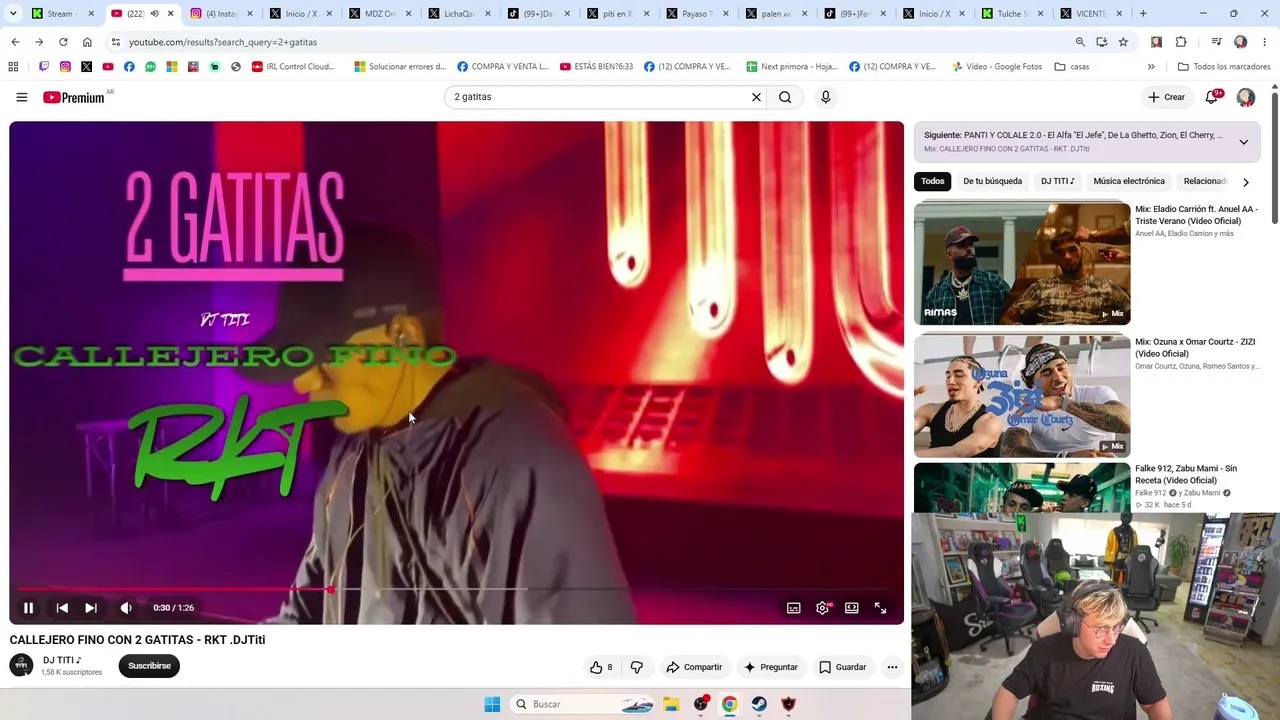The height and width of the screenshot is (720, 1280).
Task: Open Steam from the taskbar
Action: pyautogui.click(x=759, y=704)
